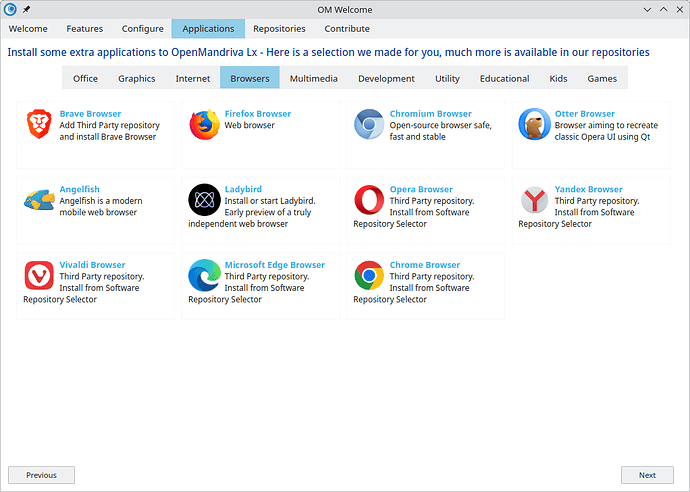Viewport: 690px width, 492px height.
Task: Minimize the OM Welcome window
Action: (647, 9)
